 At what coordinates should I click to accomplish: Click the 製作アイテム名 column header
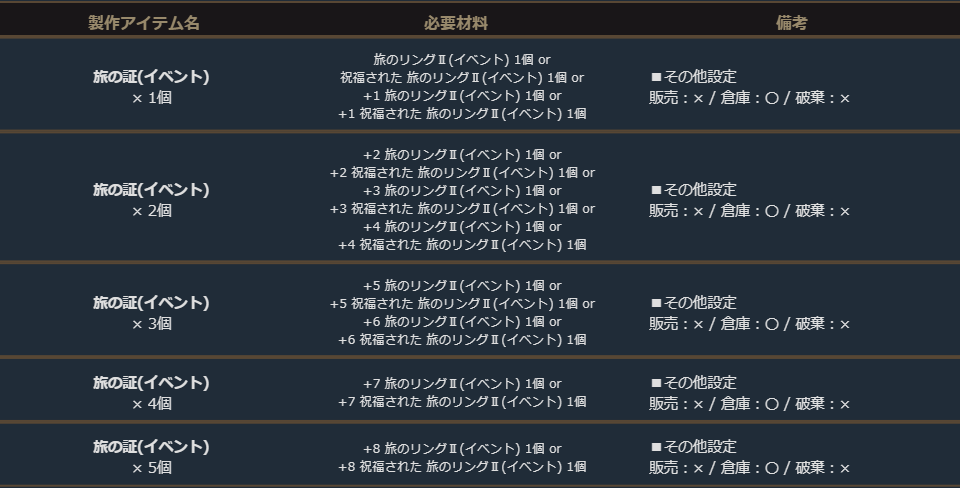tap(144, 23)
